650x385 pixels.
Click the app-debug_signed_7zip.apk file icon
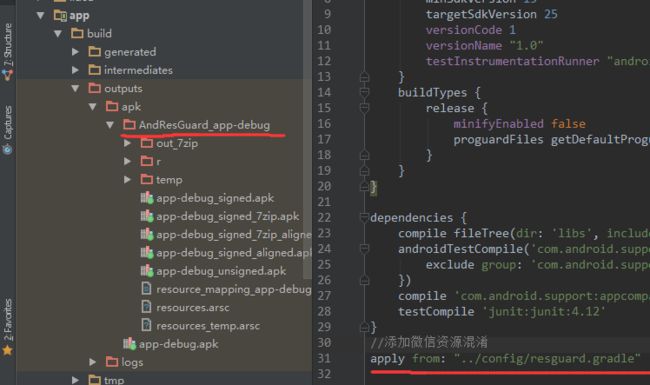pyautogui.click(x=147, y=216)
